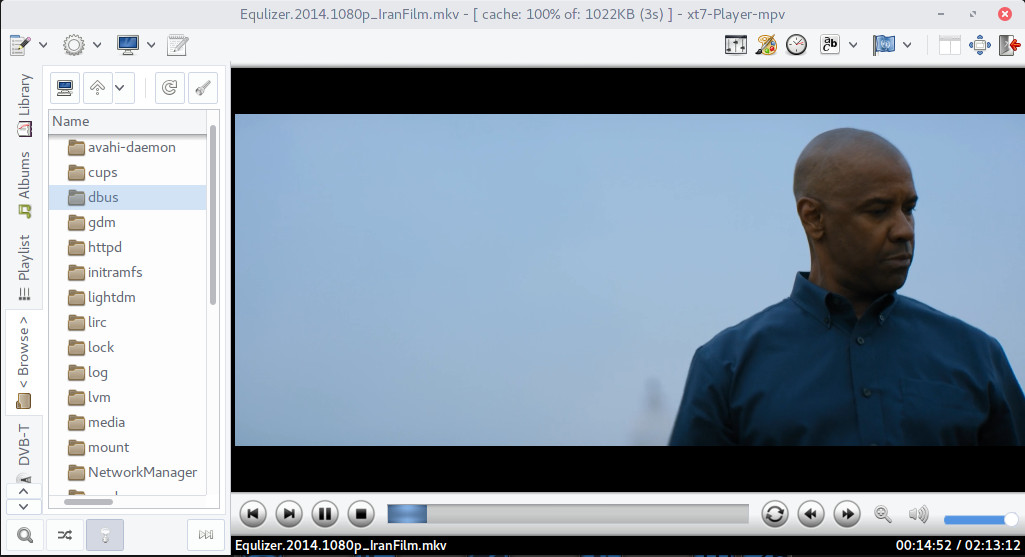The image size is (1025, 557).
Task: Toggle fullscreen with the four-arrow icon
Action: click(x=979, y=45)
